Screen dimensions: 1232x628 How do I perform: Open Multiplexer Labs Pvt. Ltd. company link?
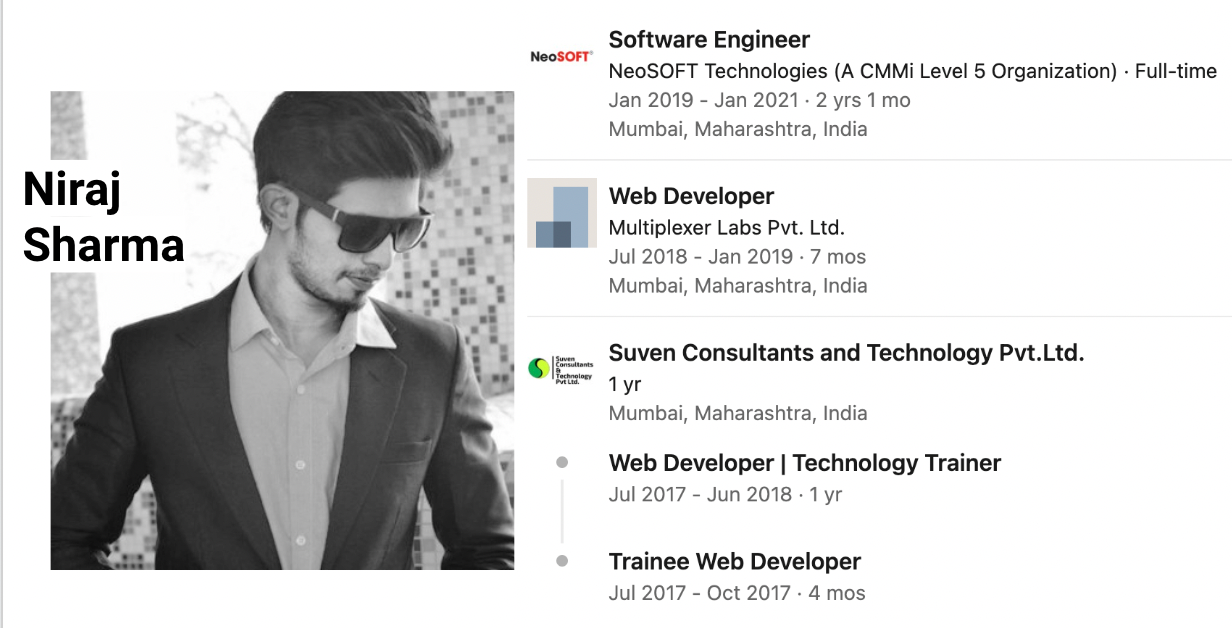[x=726, y=227]
